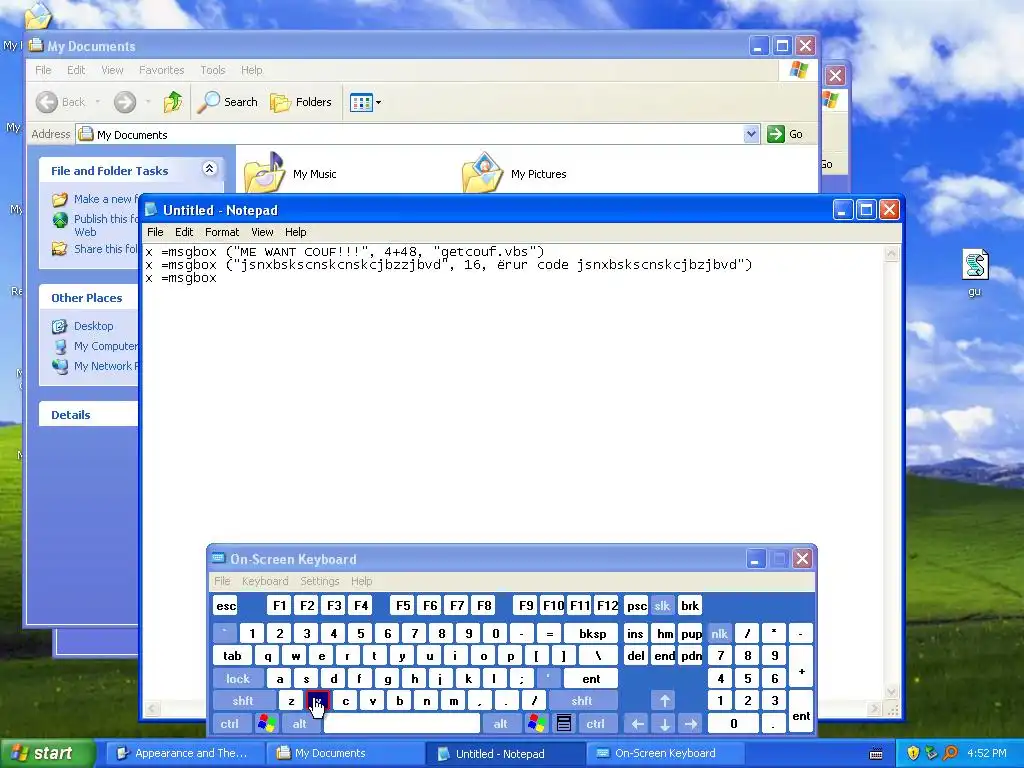Click the Desktop link in Other Places
Viewport: 1024px width, 768px height.
tap(93, 326)
